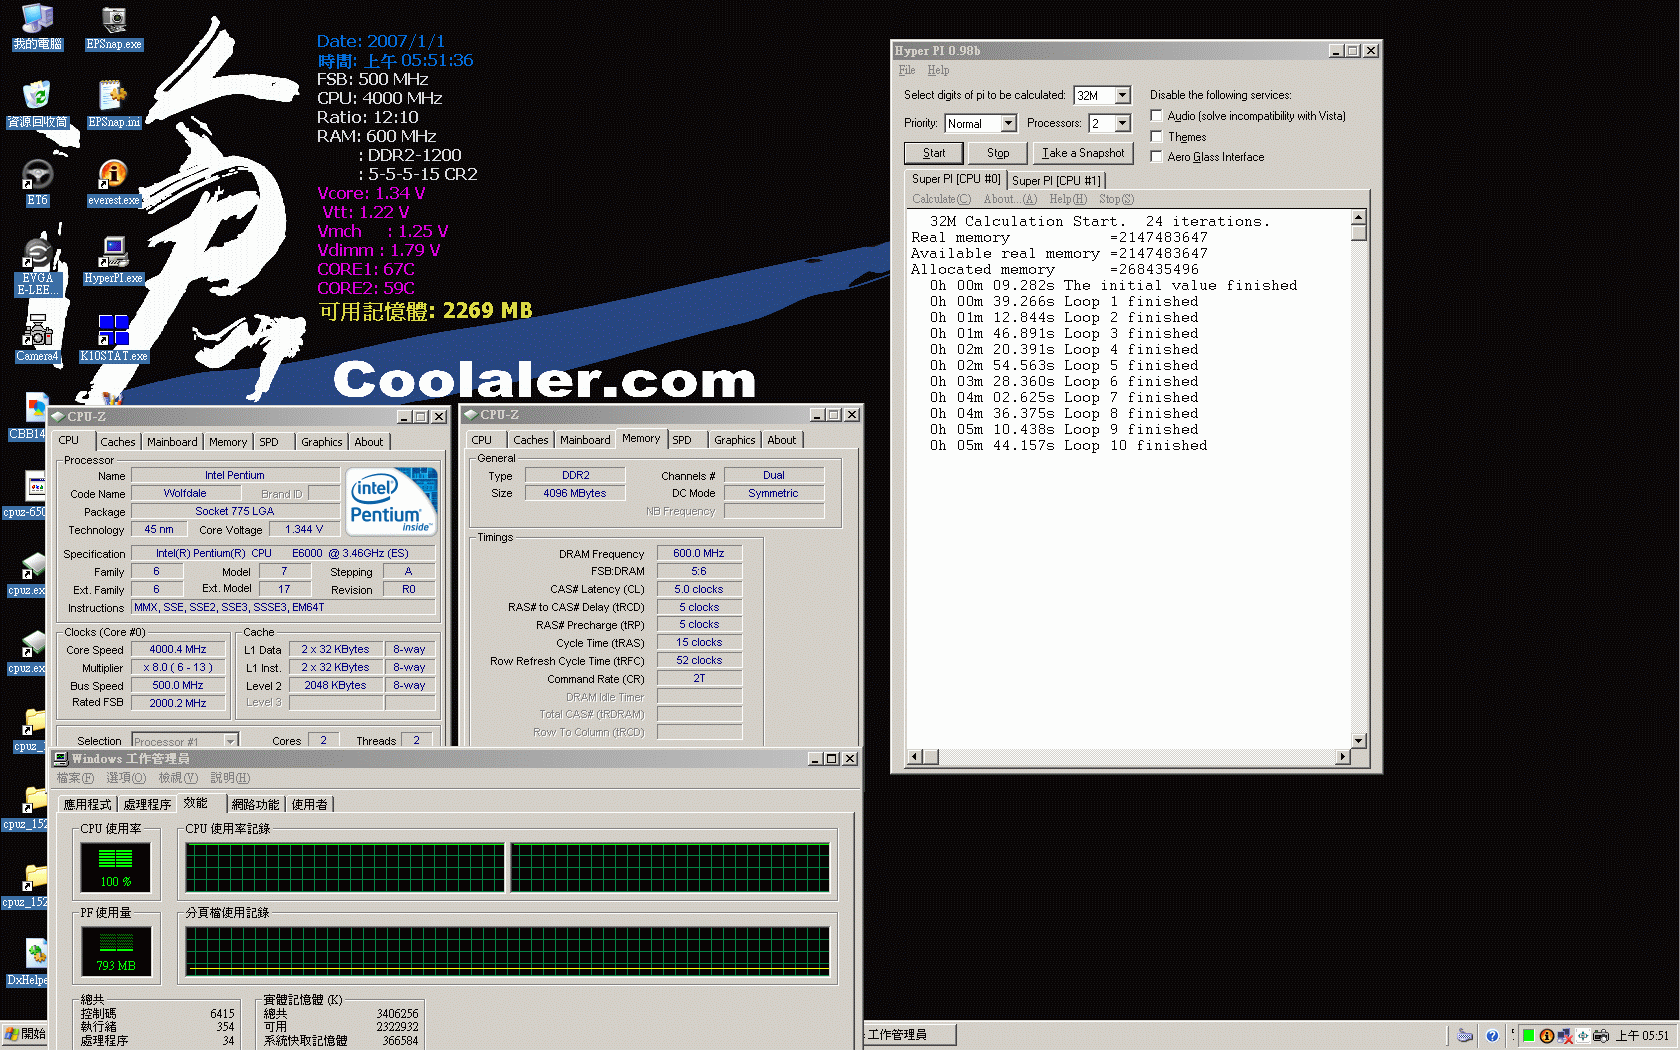Click the Intel Pentium logo in CPU-Z

click(x=392, y=500)
